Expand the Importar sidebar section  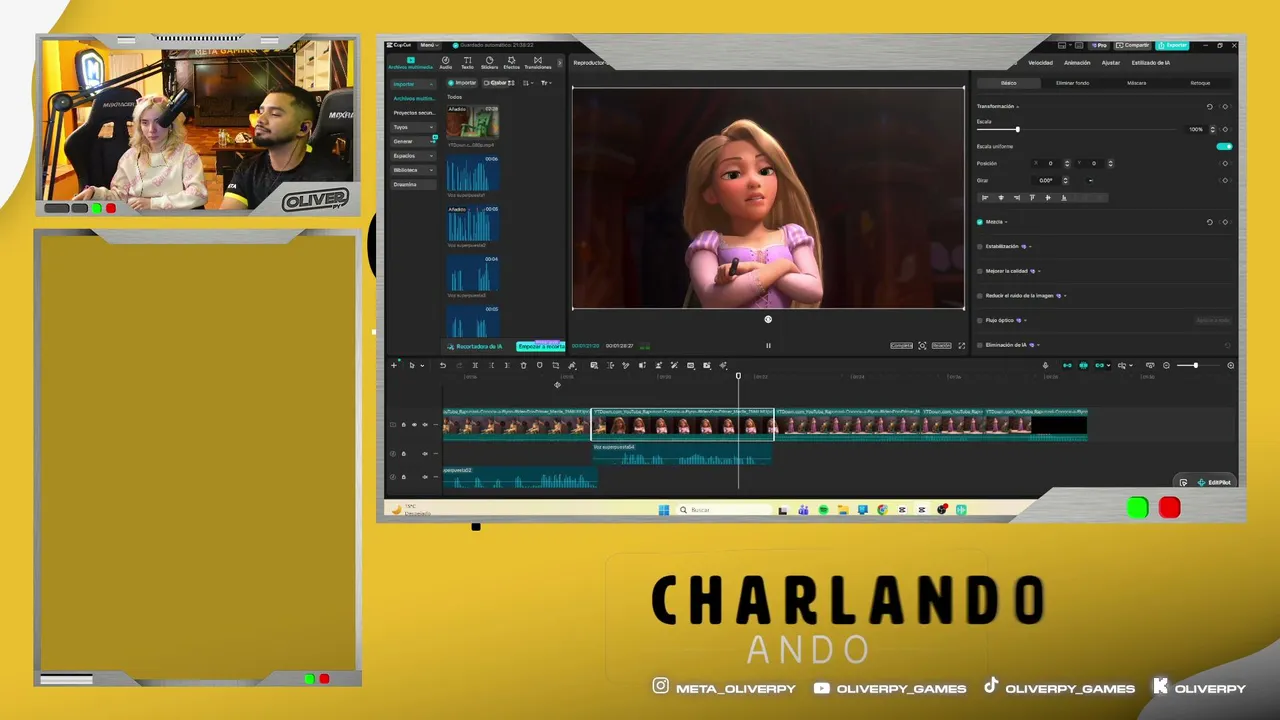tap(413, 84)
